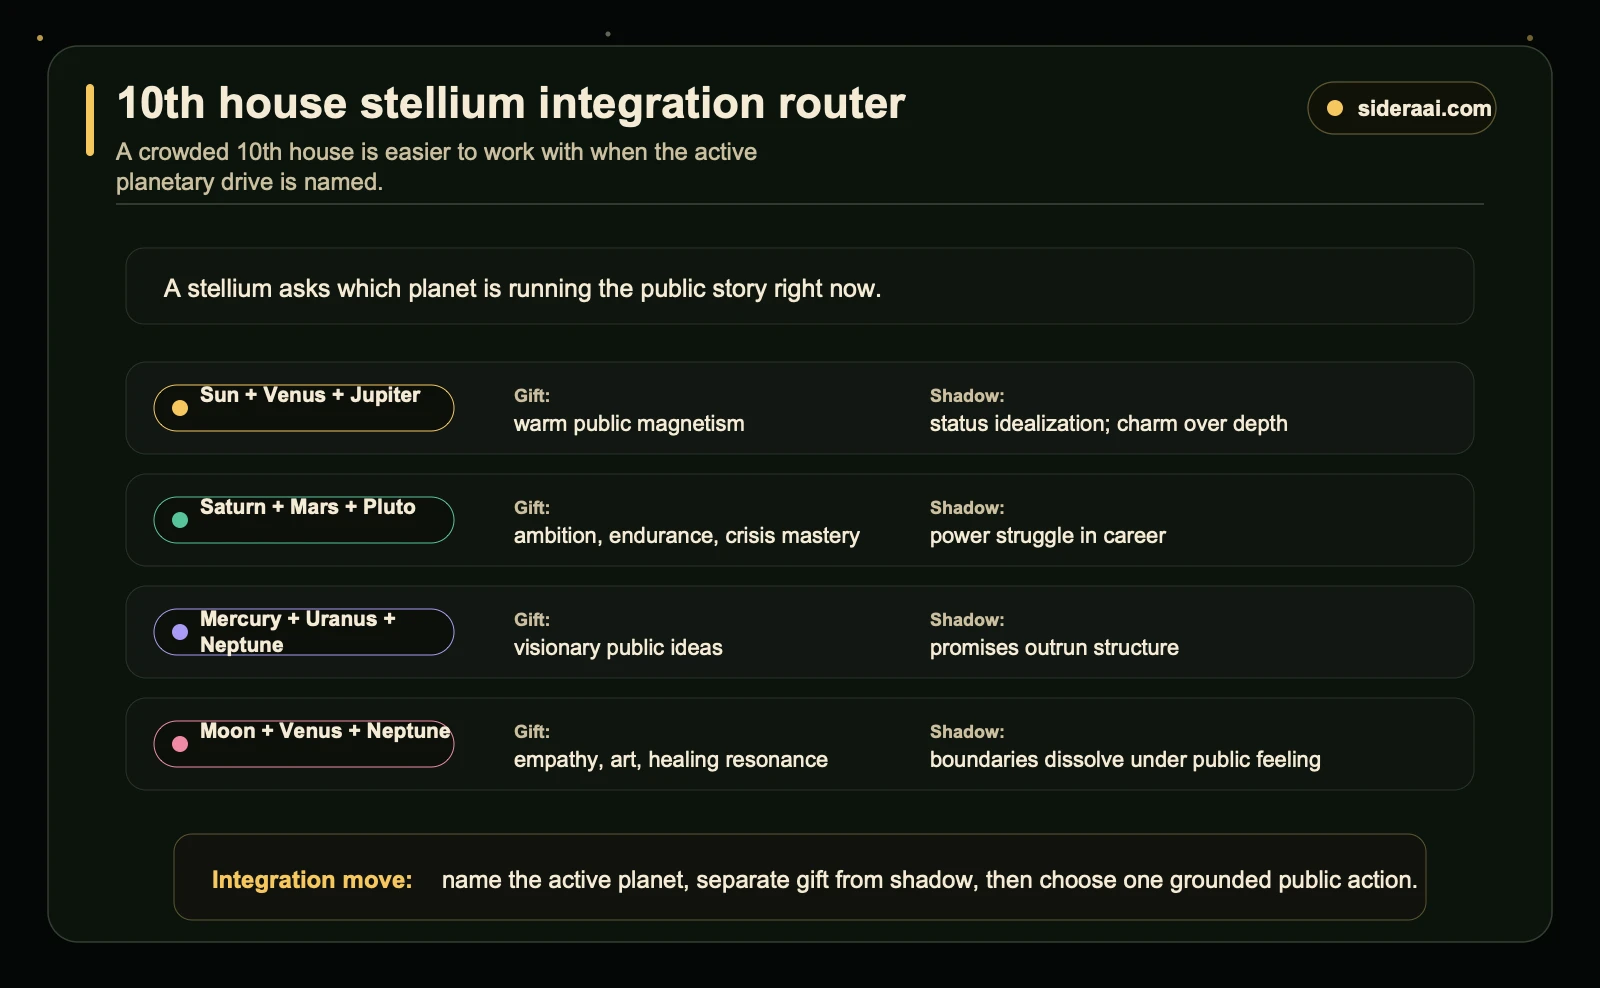The image size is (1600, 988).
Task: Click the purple dot beside Mercury + Uranus + Neptune
Action: point(180,632)
